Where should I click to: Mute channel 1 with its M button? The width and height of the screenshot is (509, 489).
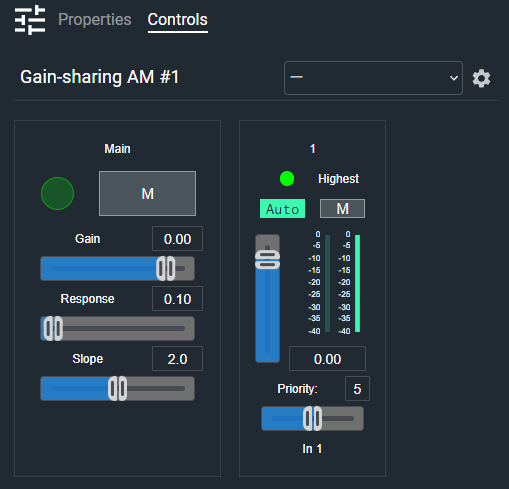point(342,209)
